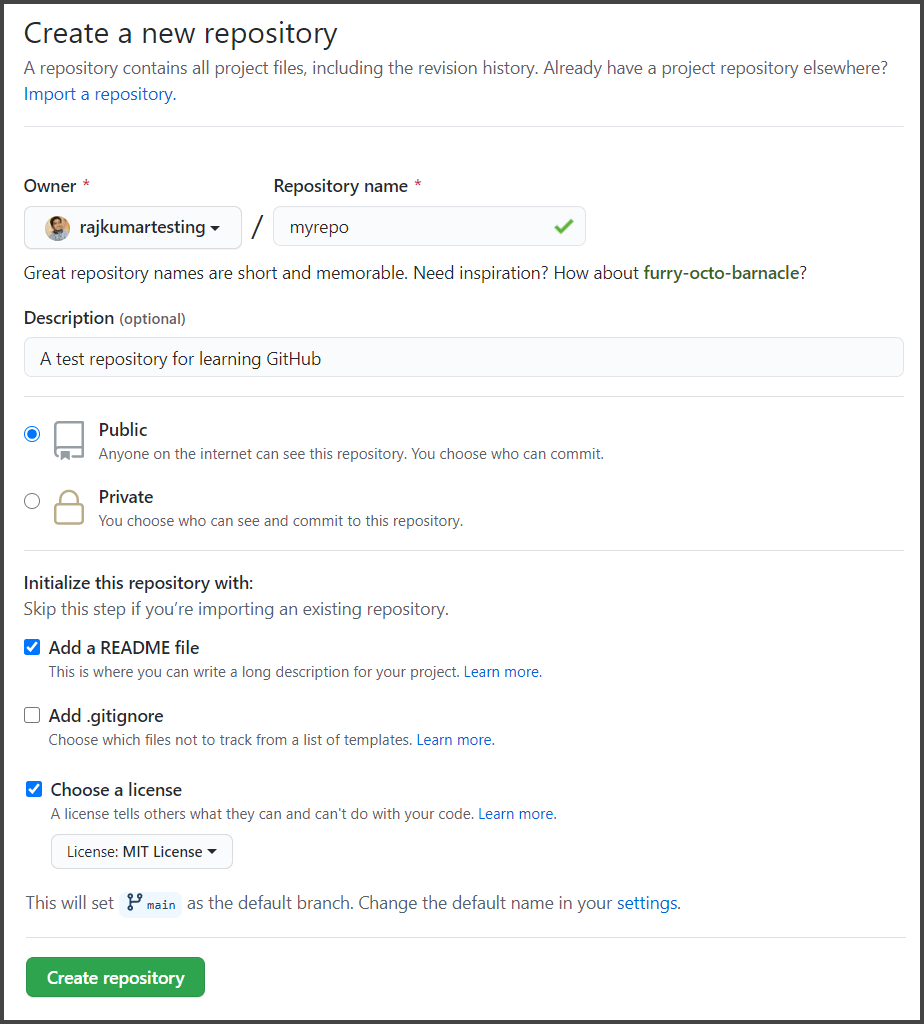
Task: Select the Public radio button
Action: coord(31,434)
